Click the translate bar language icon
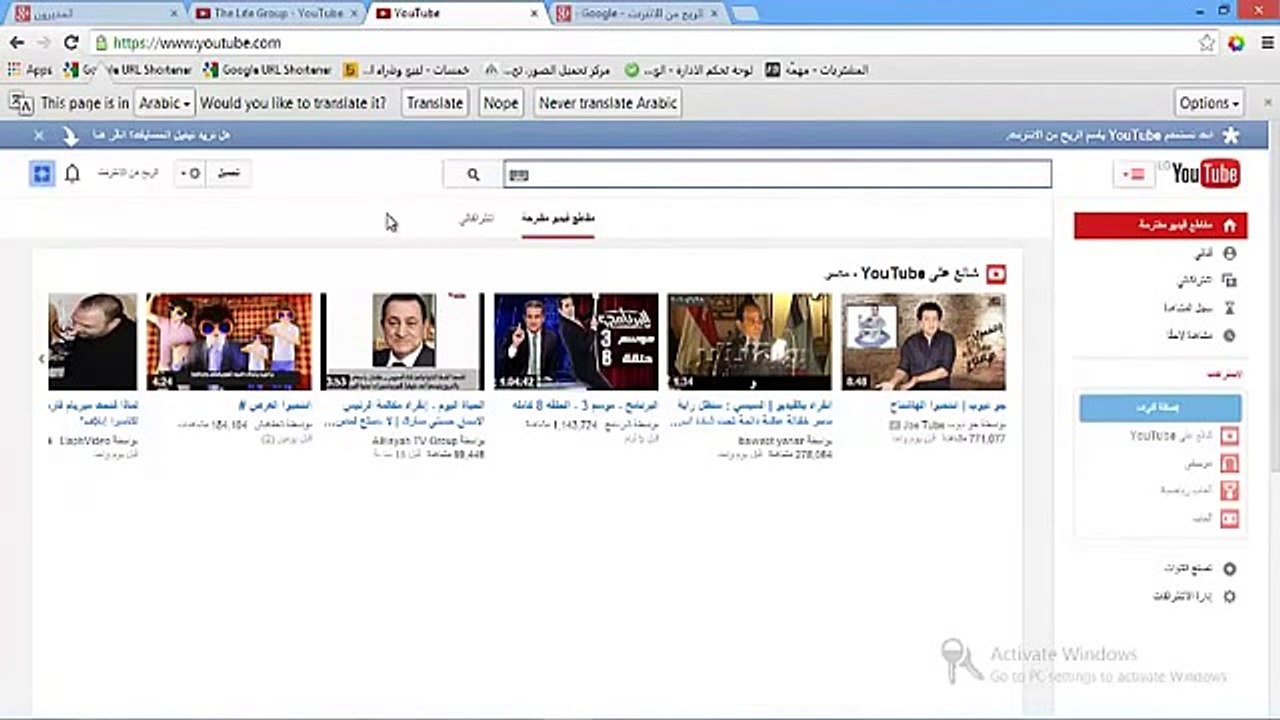The image size is (1280, 720). tap(21, 103)
